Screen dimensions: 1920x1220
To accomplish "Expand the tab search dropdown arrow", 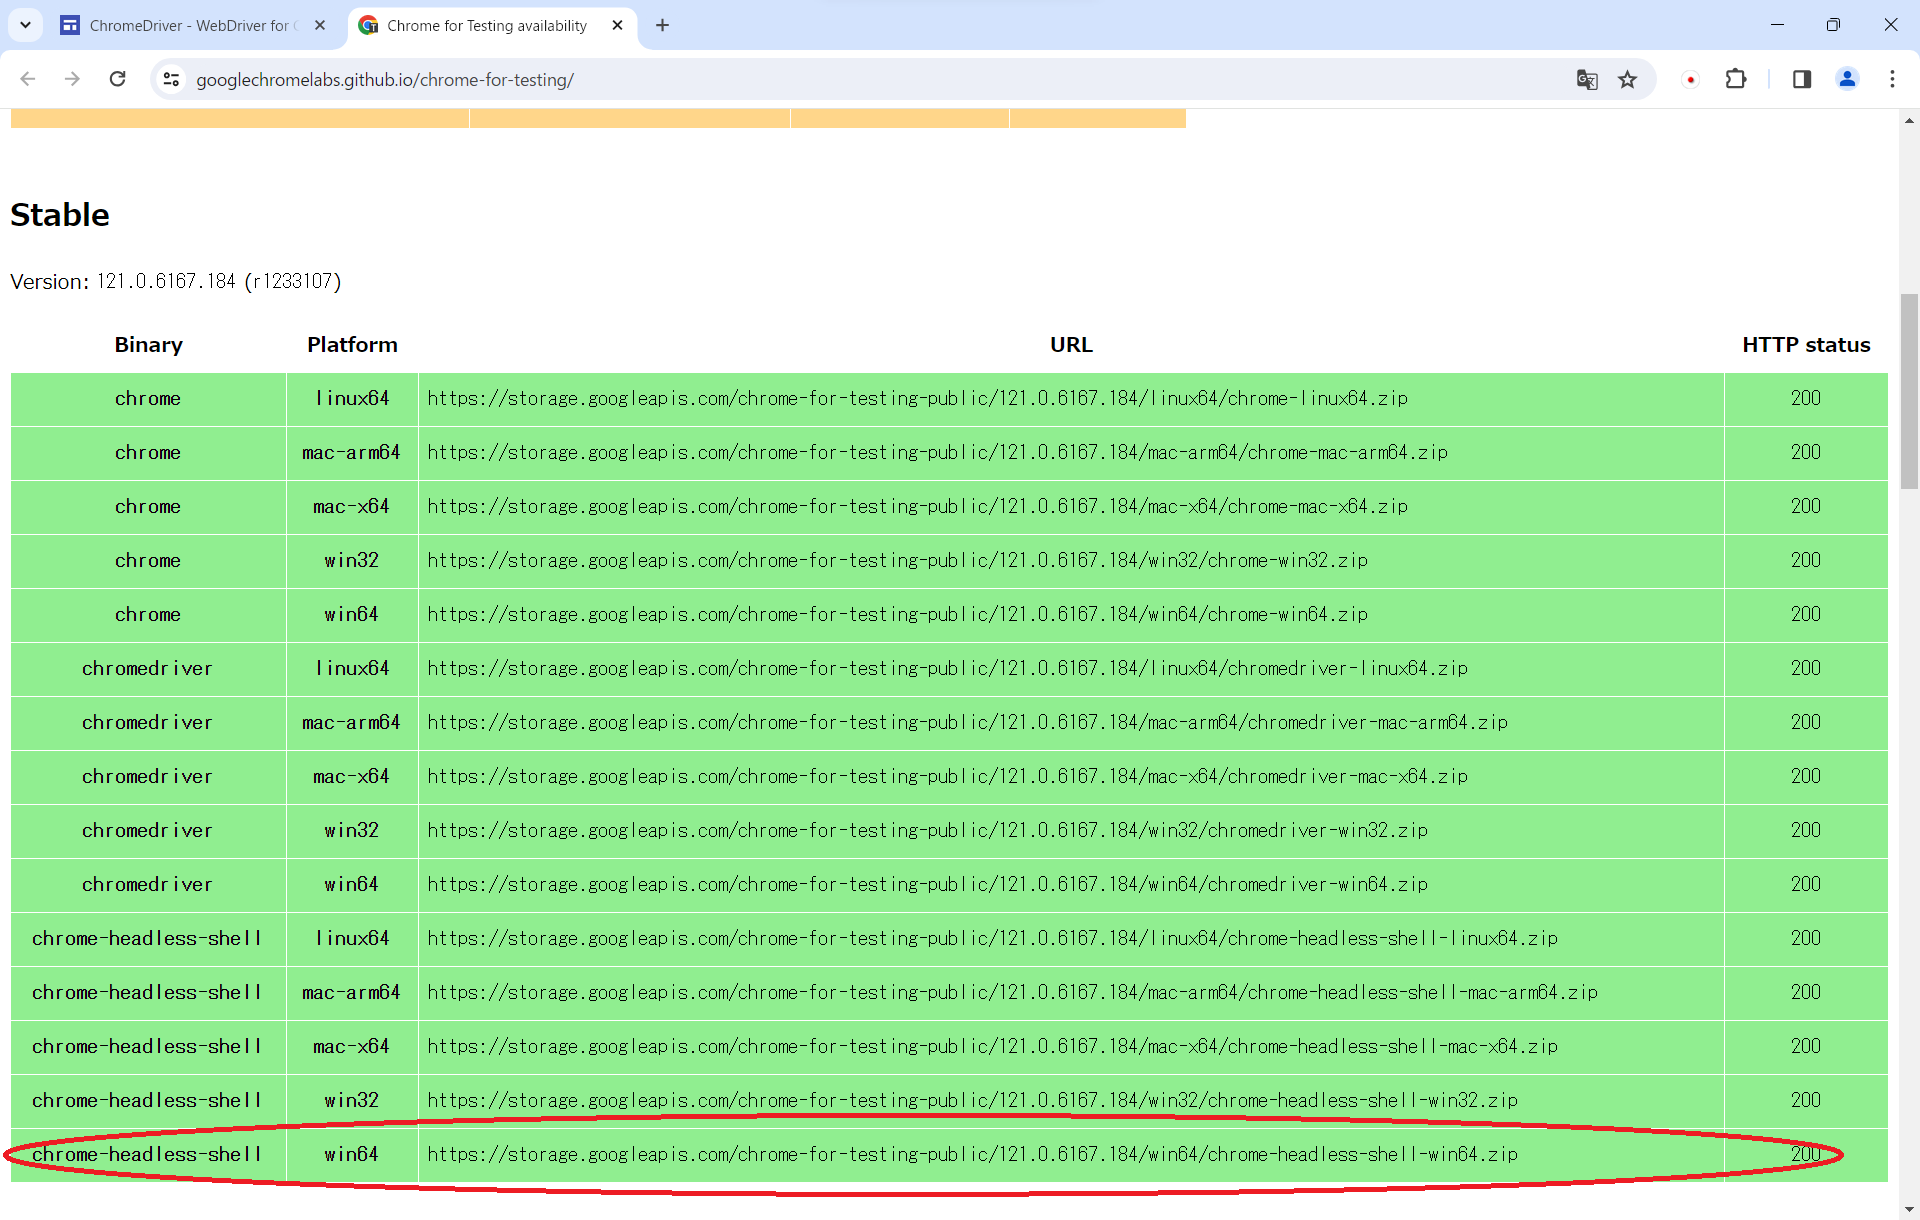I will click(x=25, y=25).
